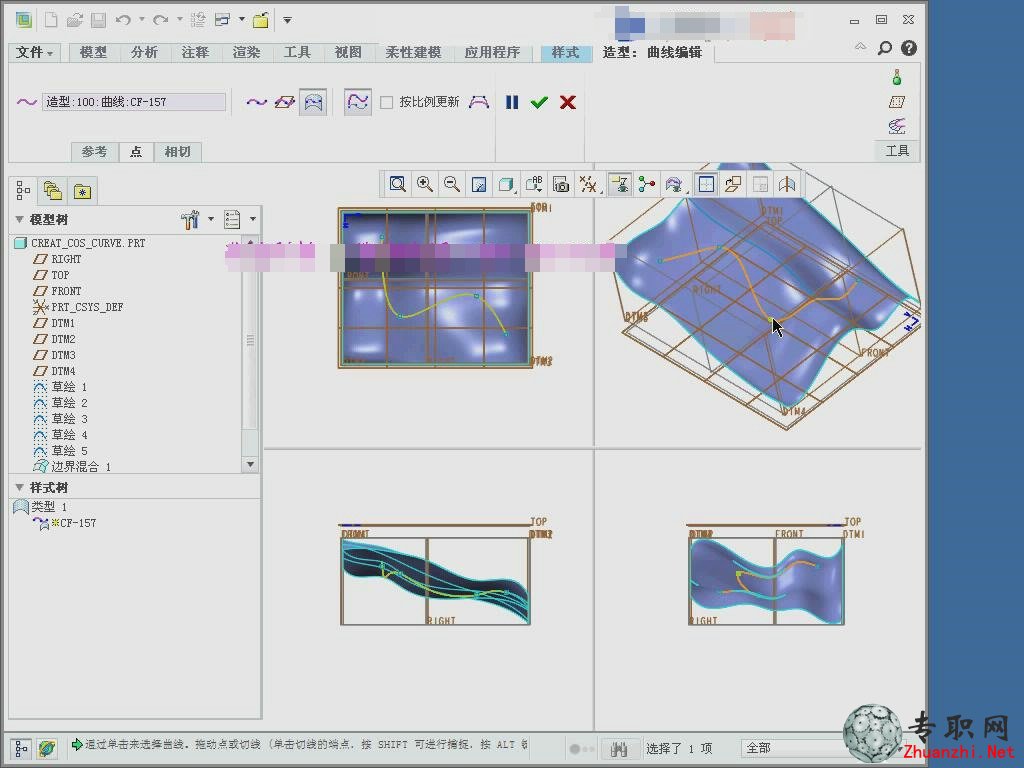Click the 工具 label button at right
Screen dimensions: 1024x768
(x=897, y=151)
